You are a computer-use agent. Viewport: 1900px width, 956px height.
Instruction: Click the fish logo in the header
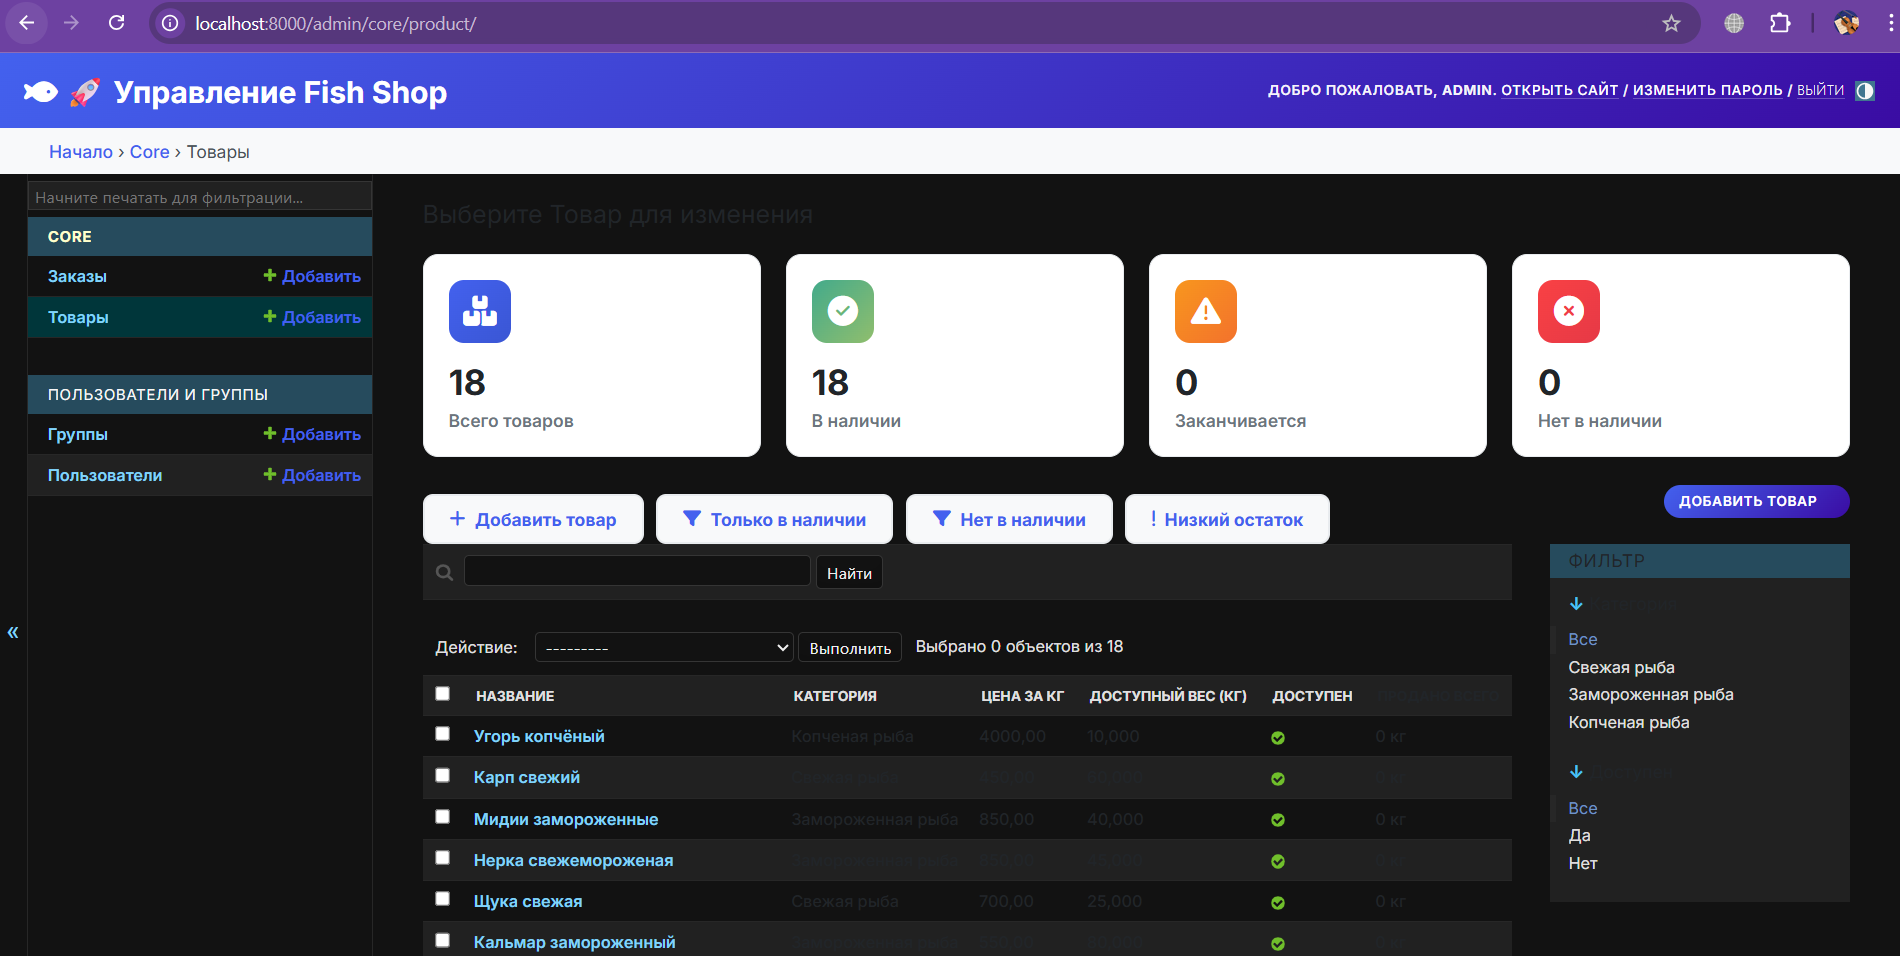coord(41,92)
